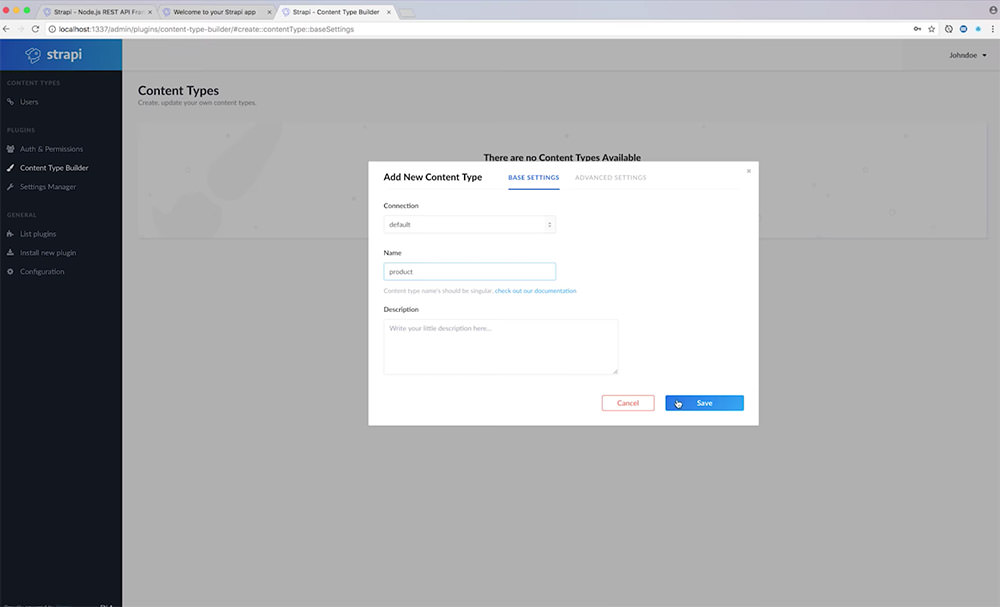
Task: Switch to Base Settings tab
Action: coord(534,178)
